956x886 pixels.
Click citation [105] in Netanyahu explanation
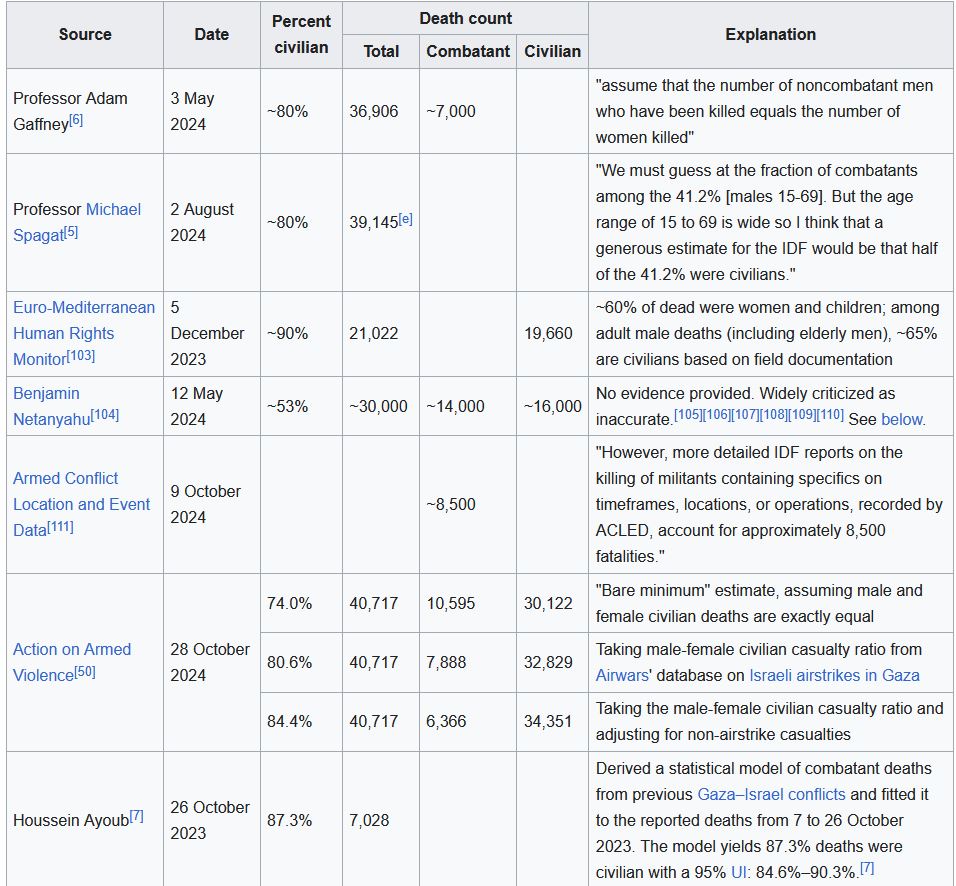[688, 414]
